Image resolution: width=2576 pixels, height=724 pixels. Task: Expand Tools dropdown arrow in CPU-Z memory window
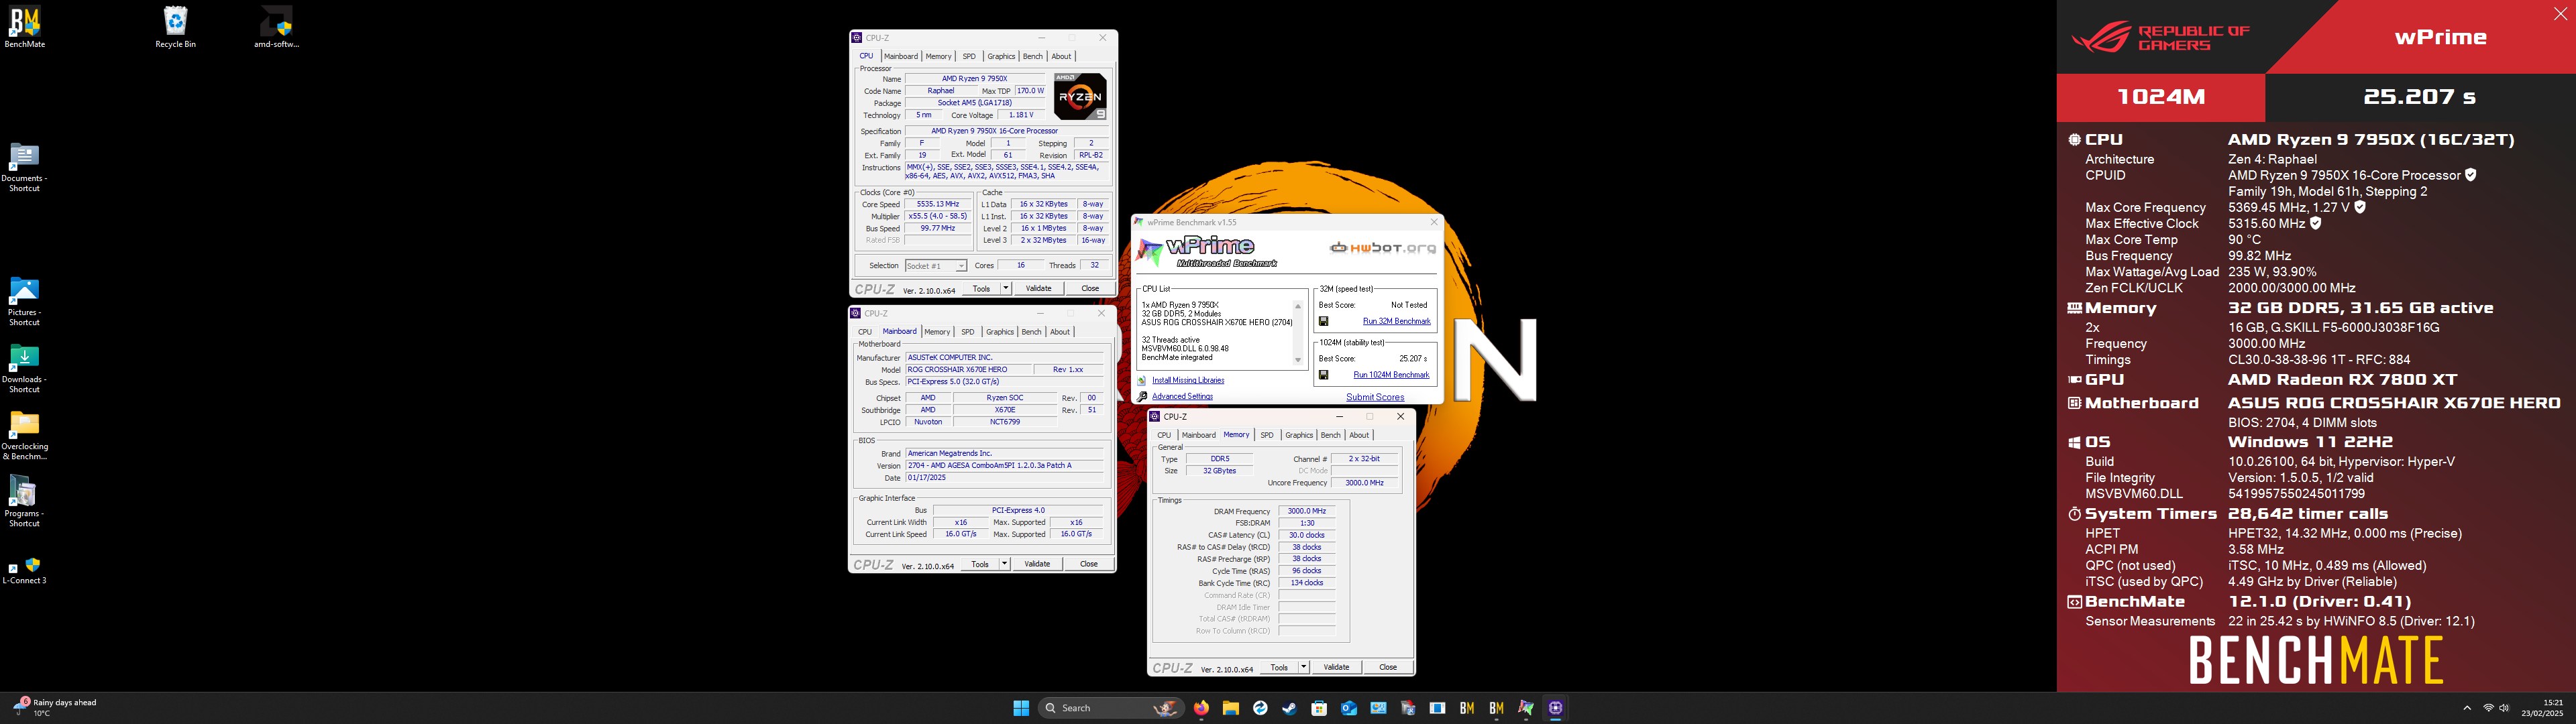click(x=1303, y=667)
